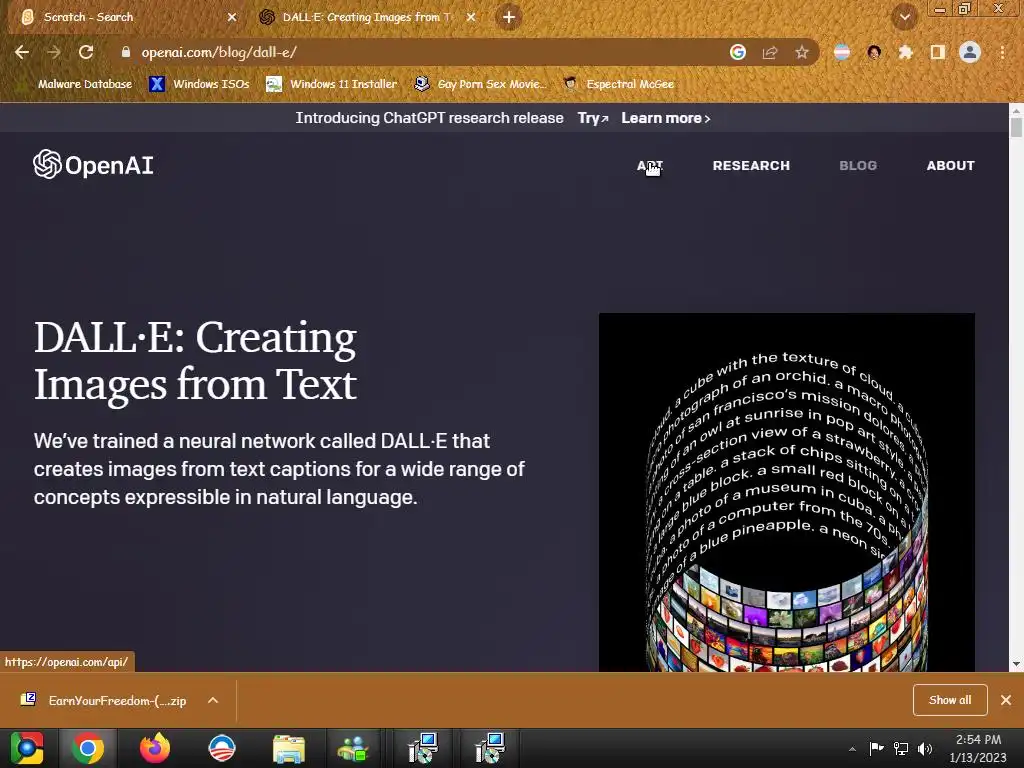Expand the tab search dropdown

pos(904,17)
